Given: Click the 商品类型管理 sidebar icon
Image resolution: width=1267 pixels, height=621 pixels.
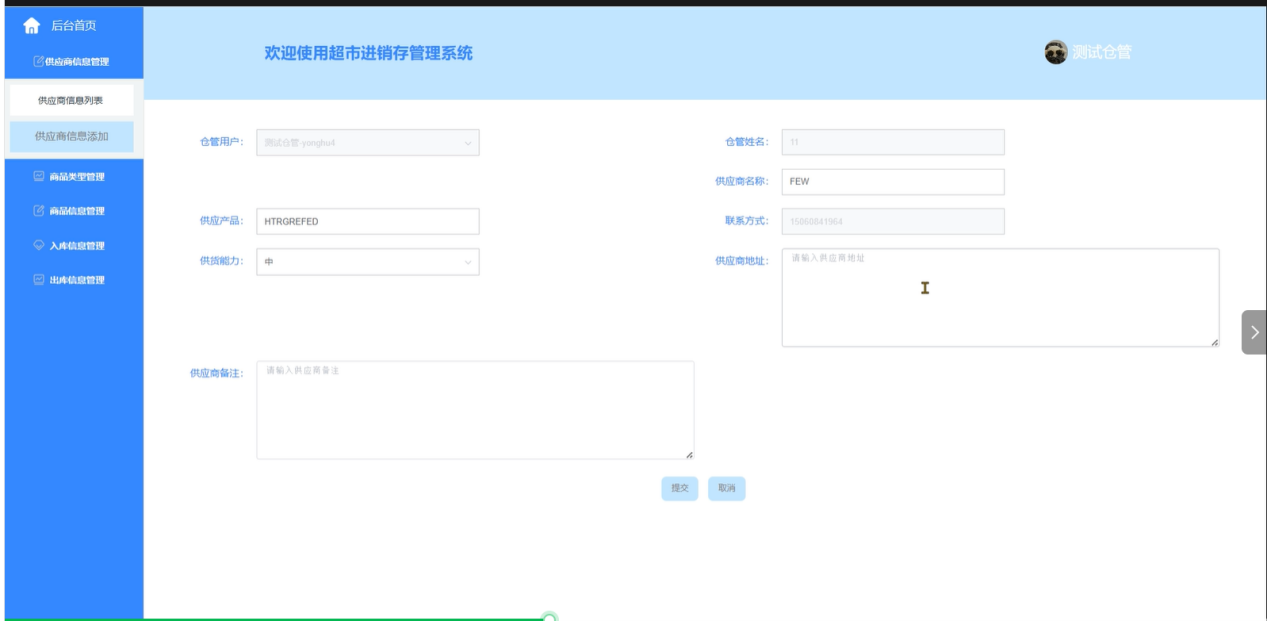Looking at the screenshot, I should click(39, 177).
